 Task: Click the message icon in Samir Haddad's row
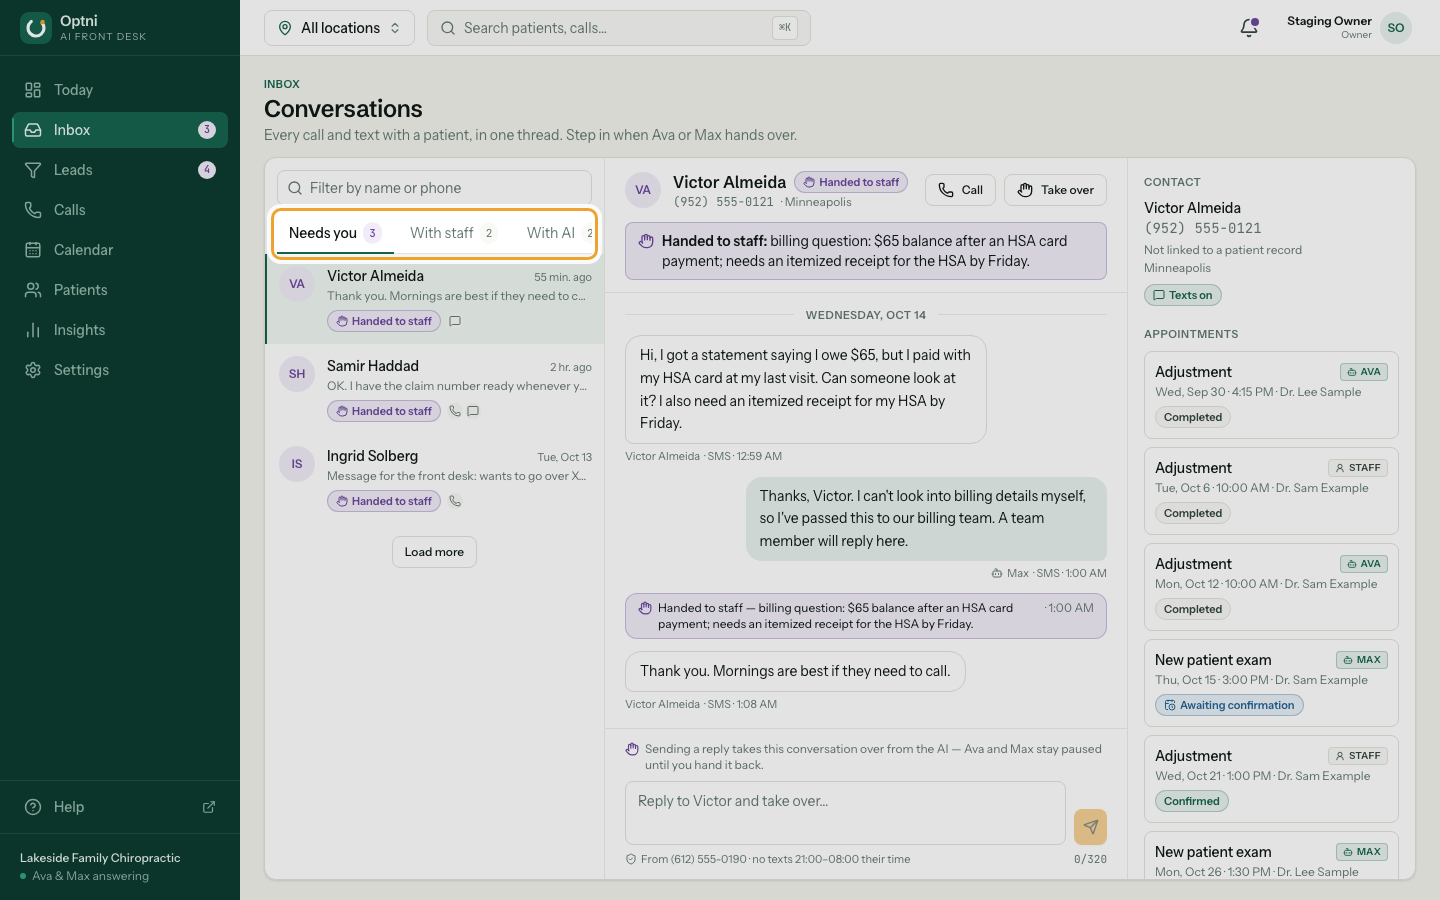click(x=473, y=411)
